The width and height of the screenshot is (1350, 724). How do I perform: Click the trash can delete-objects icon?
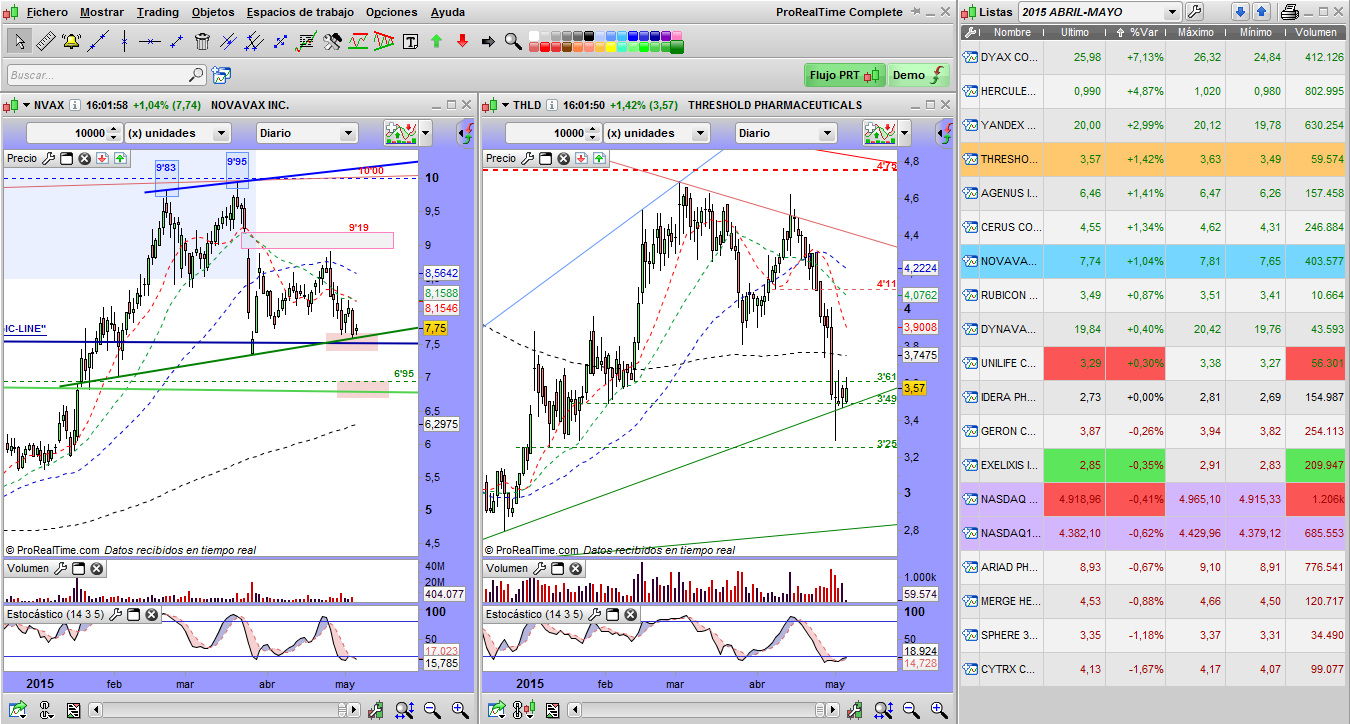click(x=202, y=42)
